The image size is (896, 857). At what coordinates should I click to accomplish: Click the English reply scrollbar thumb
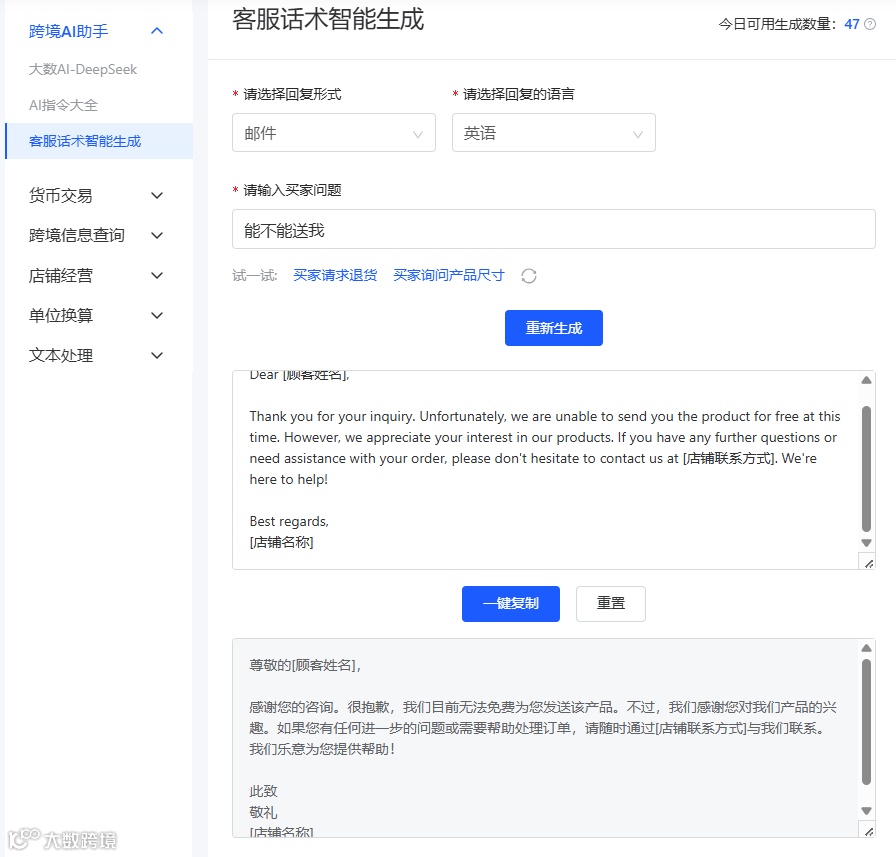(866, 468)
